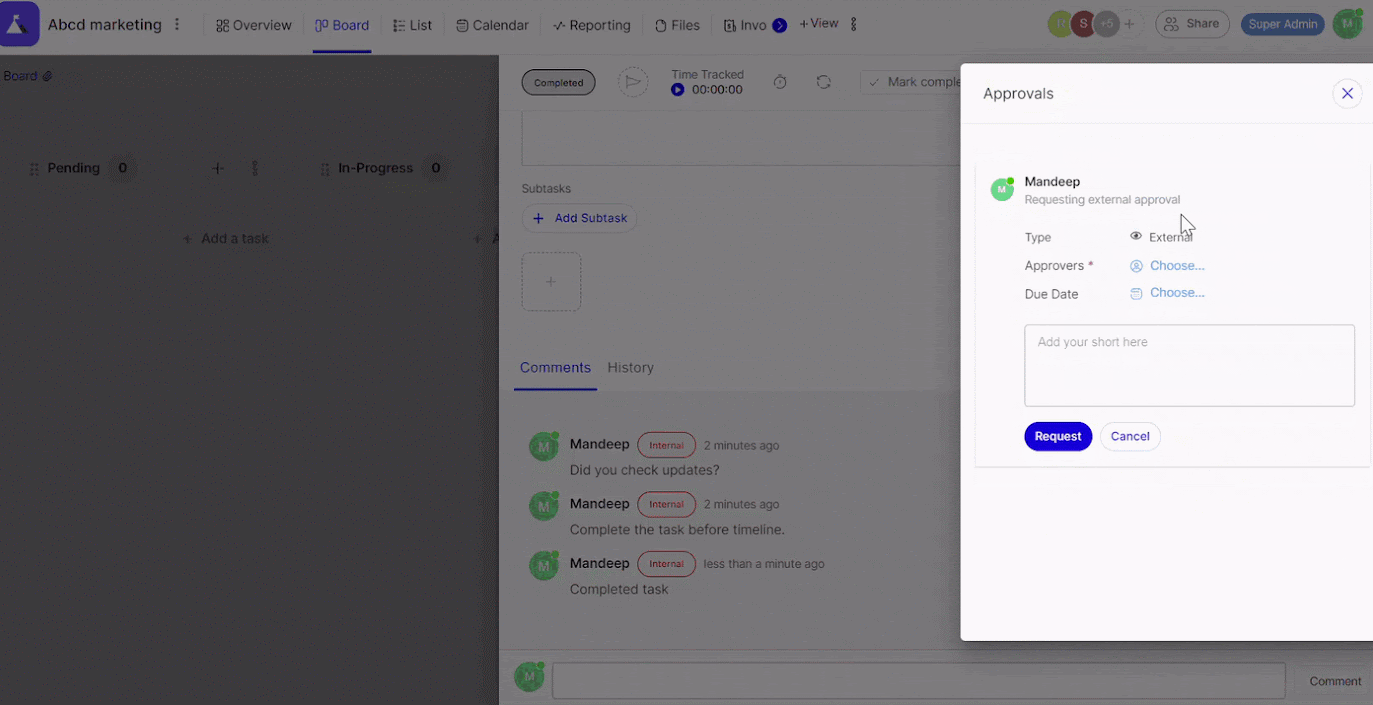Click the calendar icon beside Due Date
Image resolution: width=1373 pixels, height=705 pixels.
tap(1135, 293)
